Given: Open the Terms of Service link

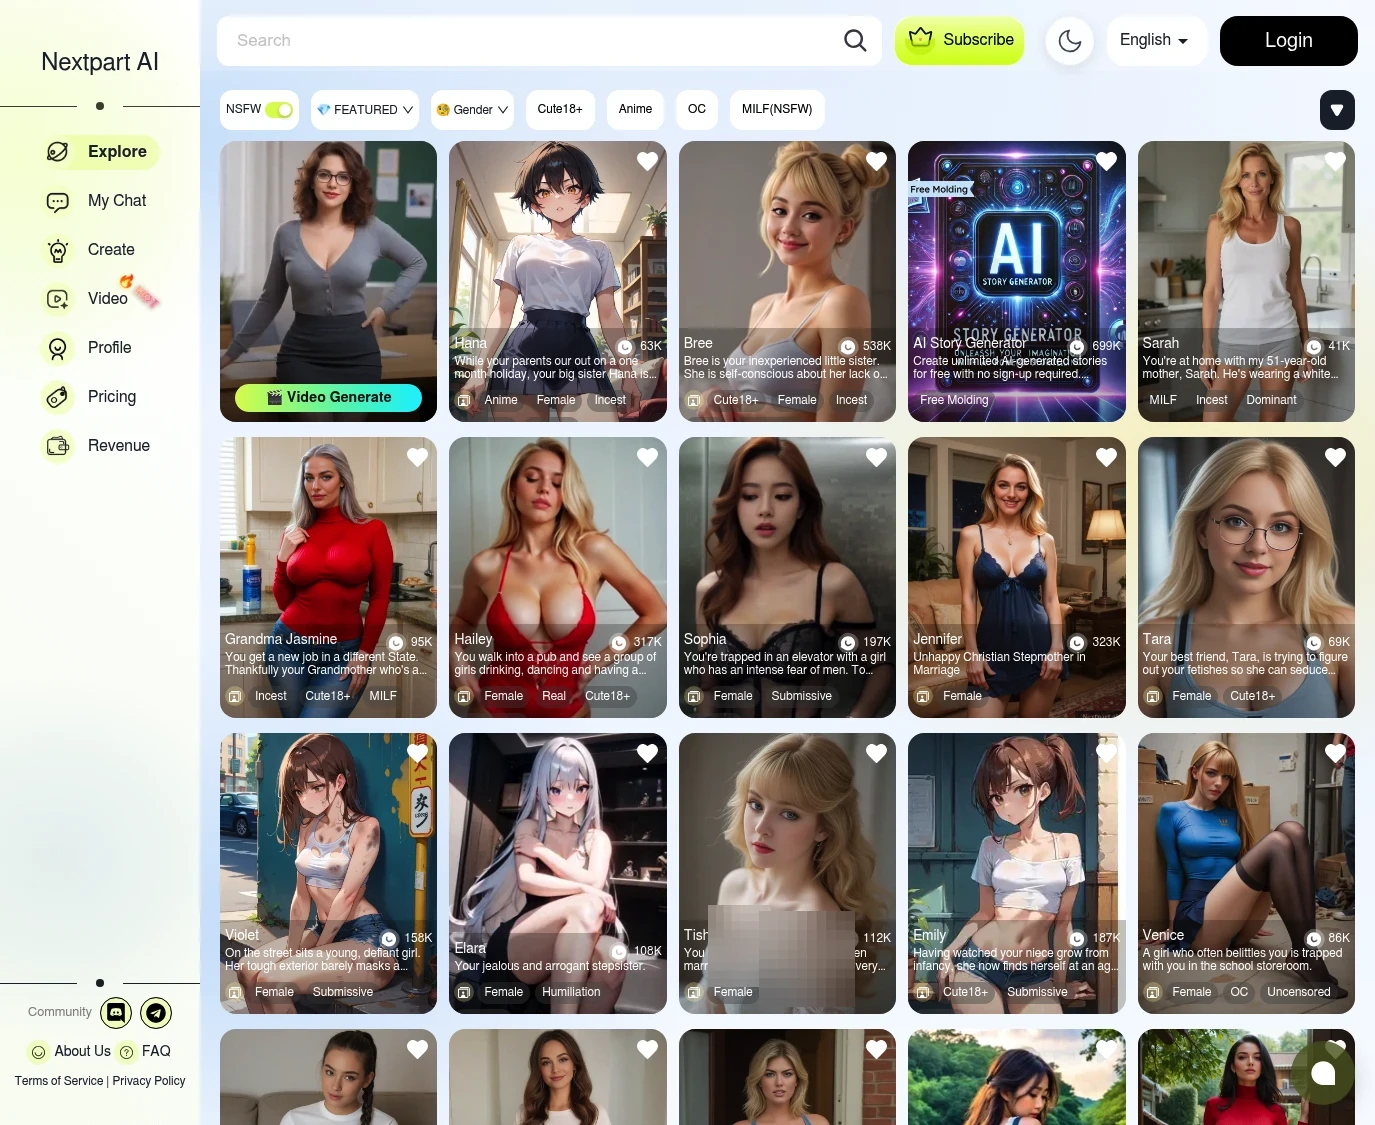Looking at the screenshot, I should [59, 1081].
